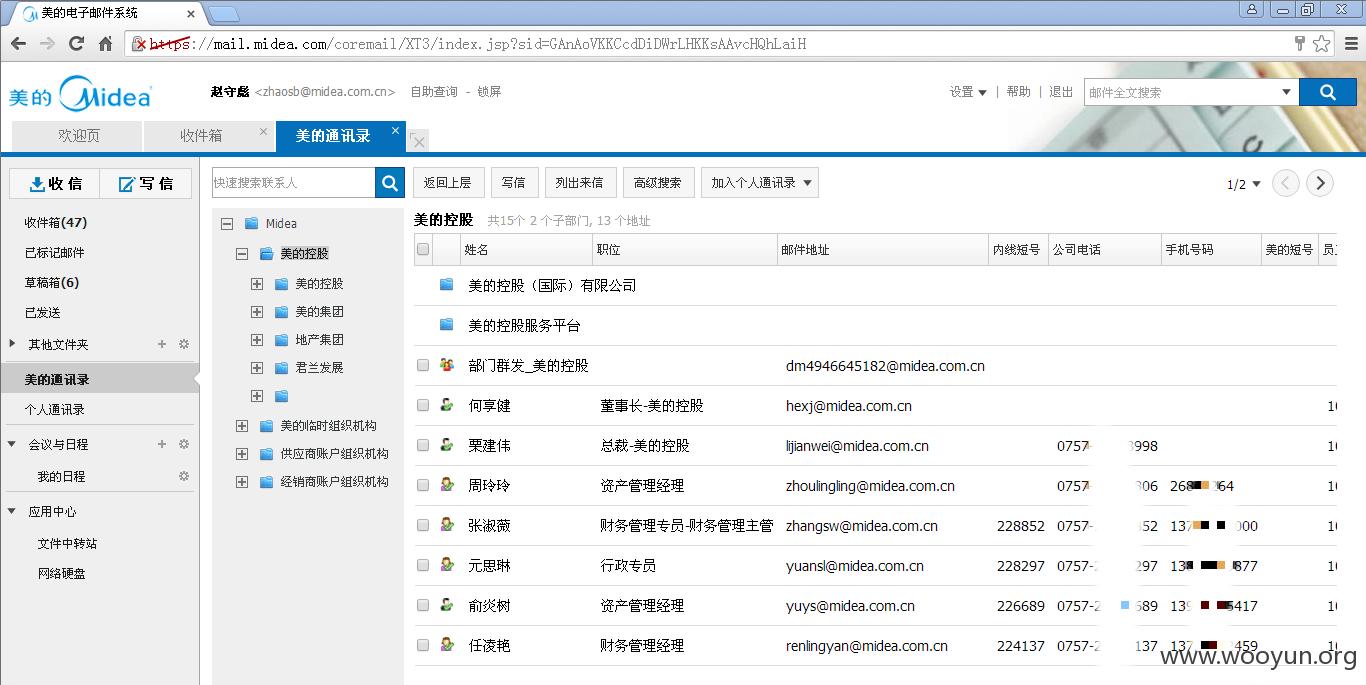Collapse the 美的控股 parent tree node
This screenshot has height=685, width=1366.
(242, 254)
